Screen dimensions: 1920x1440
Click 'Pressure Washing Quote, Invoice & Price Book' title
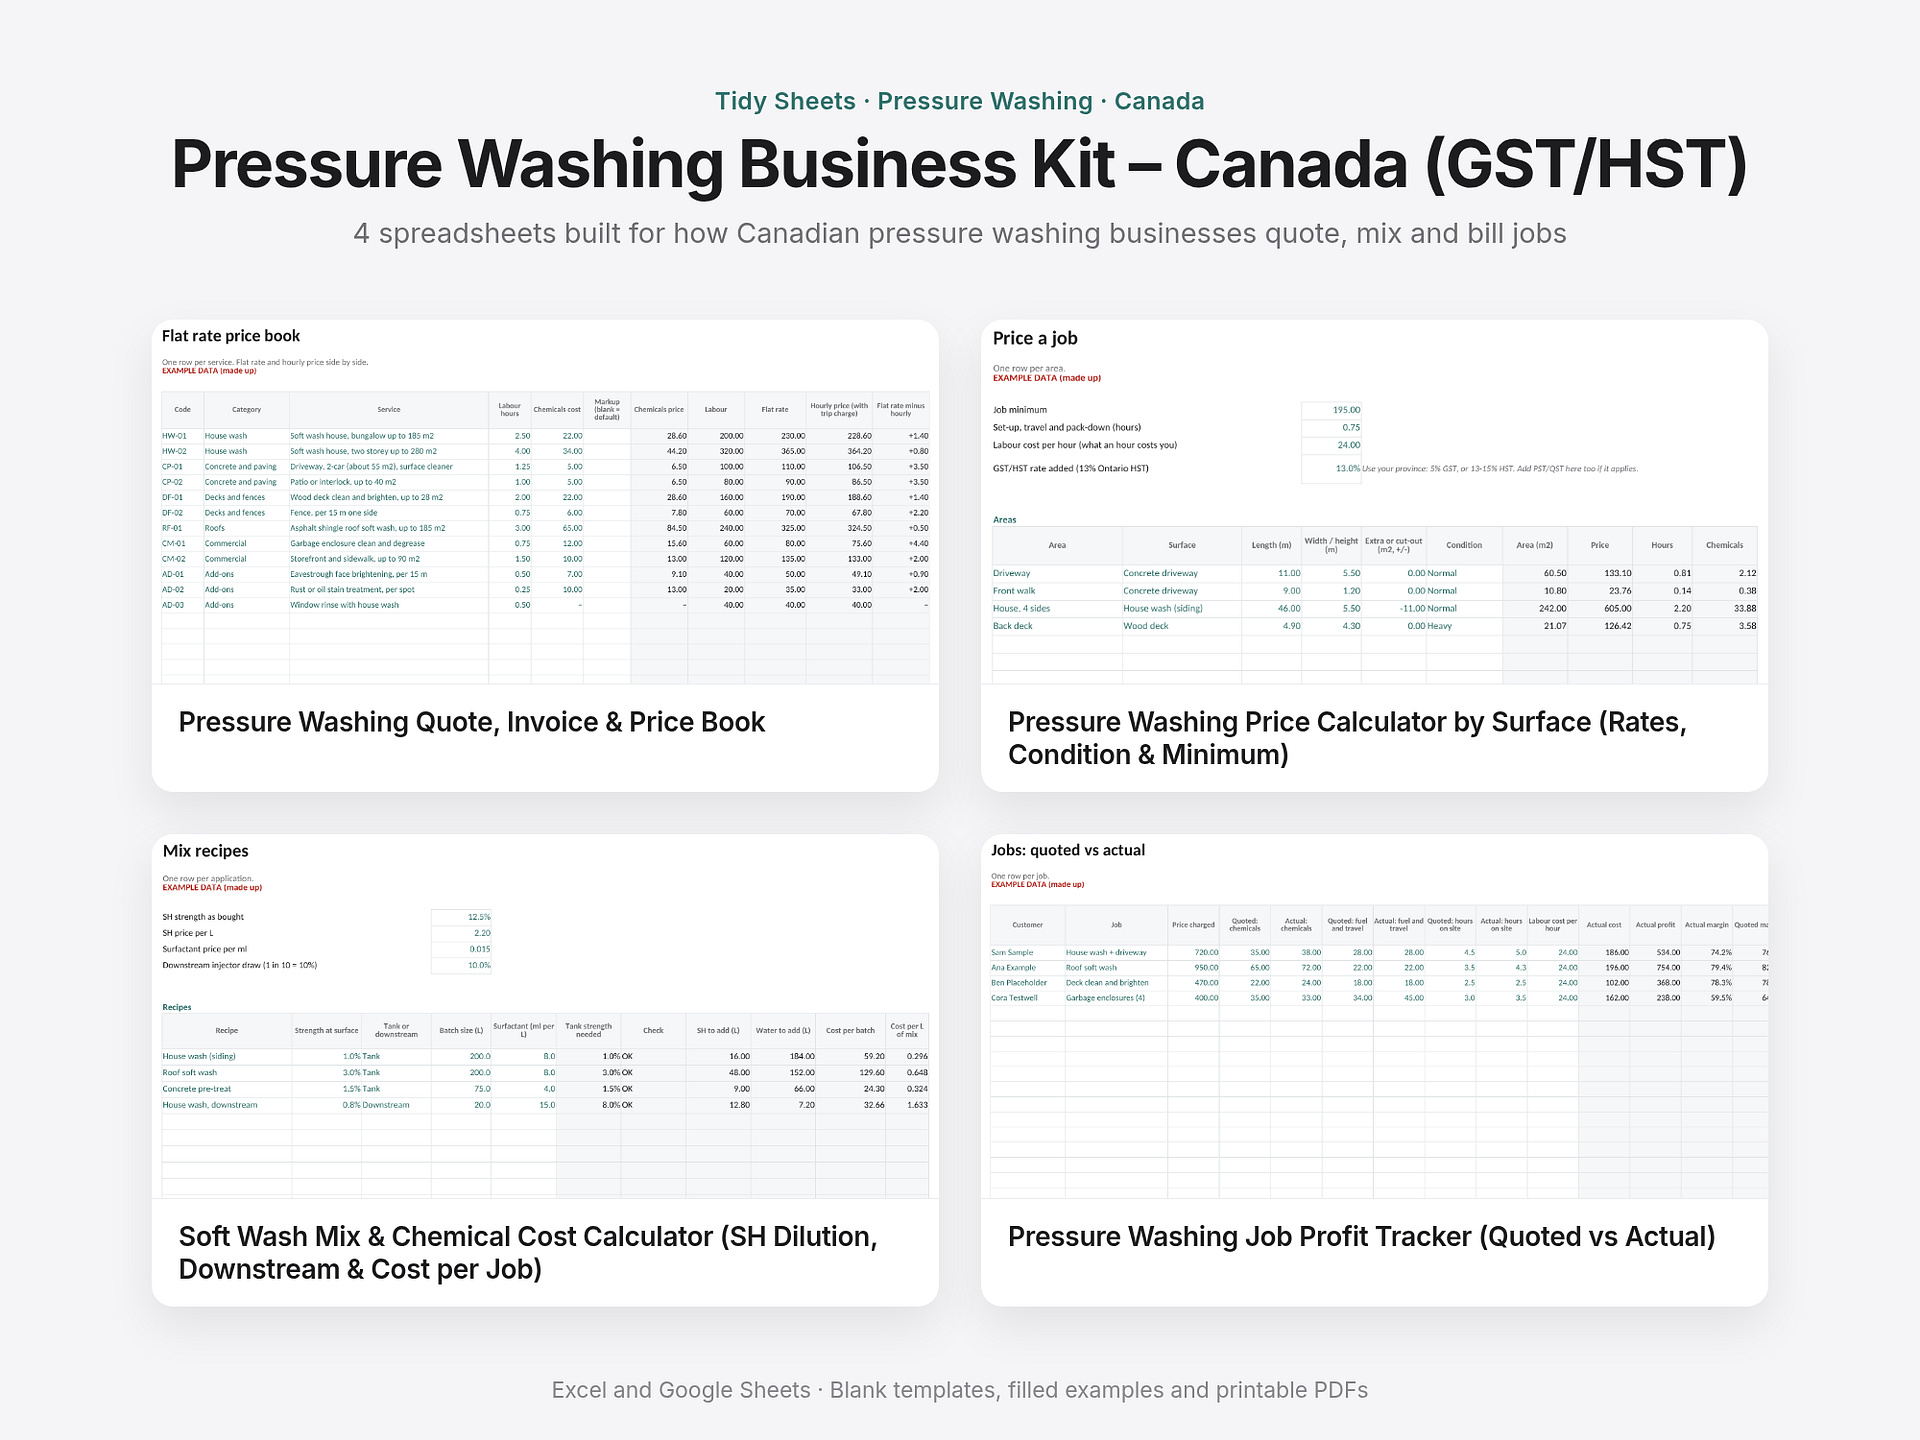point(472,722)
